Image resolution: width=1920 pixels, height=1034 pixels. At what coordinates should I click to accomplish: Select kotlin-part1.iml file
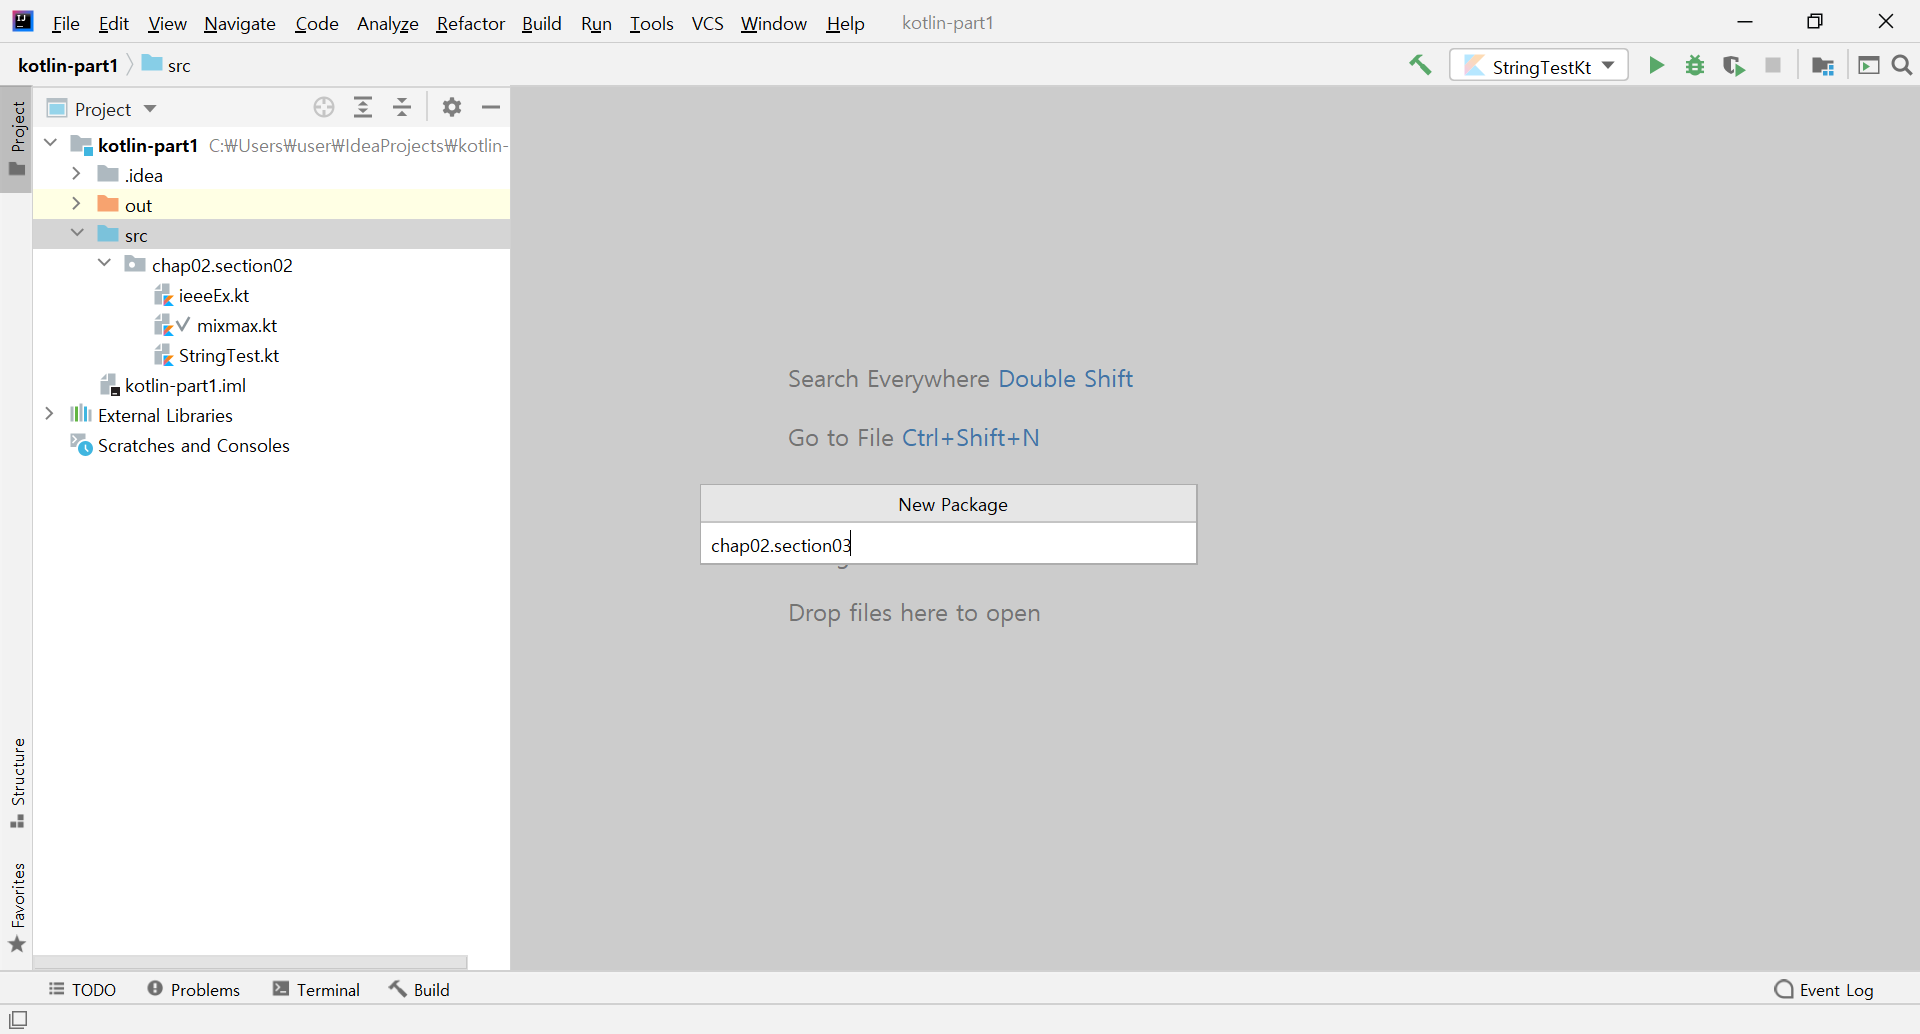coord(185,385)
